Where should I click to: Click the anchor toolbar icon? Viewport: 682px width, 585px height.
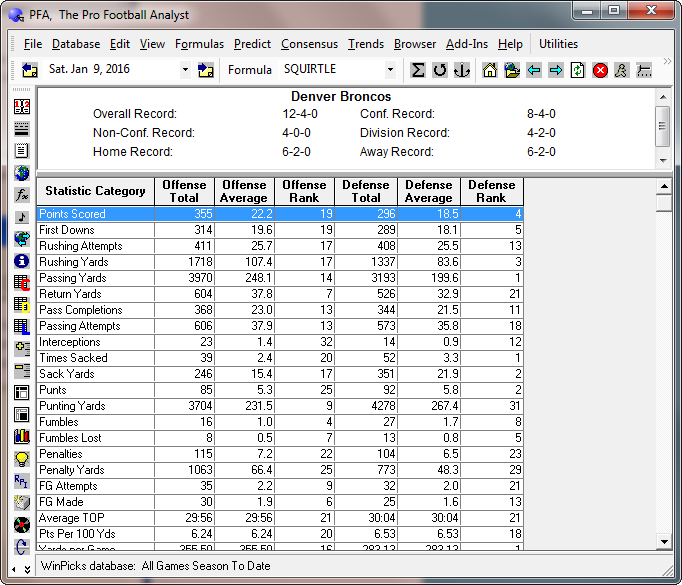pyautogui.click(x=462, y=70)
